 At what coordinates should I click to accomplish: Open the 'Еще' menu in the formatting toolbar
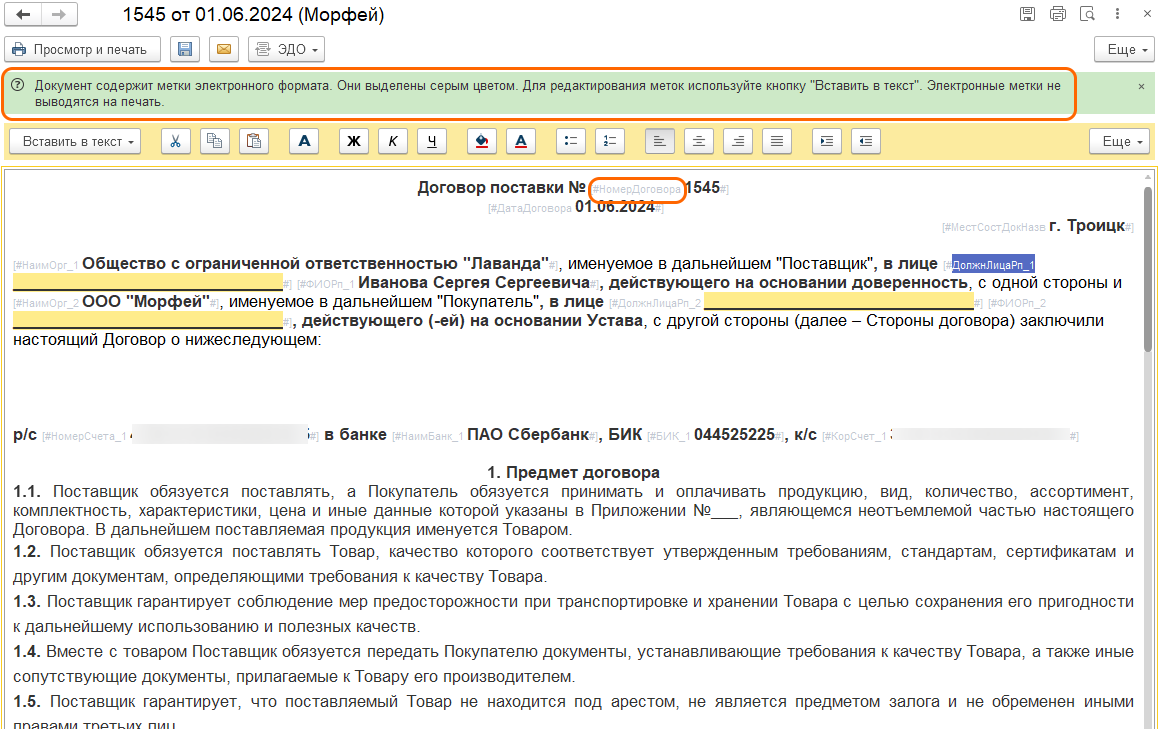coord(1121,142)
